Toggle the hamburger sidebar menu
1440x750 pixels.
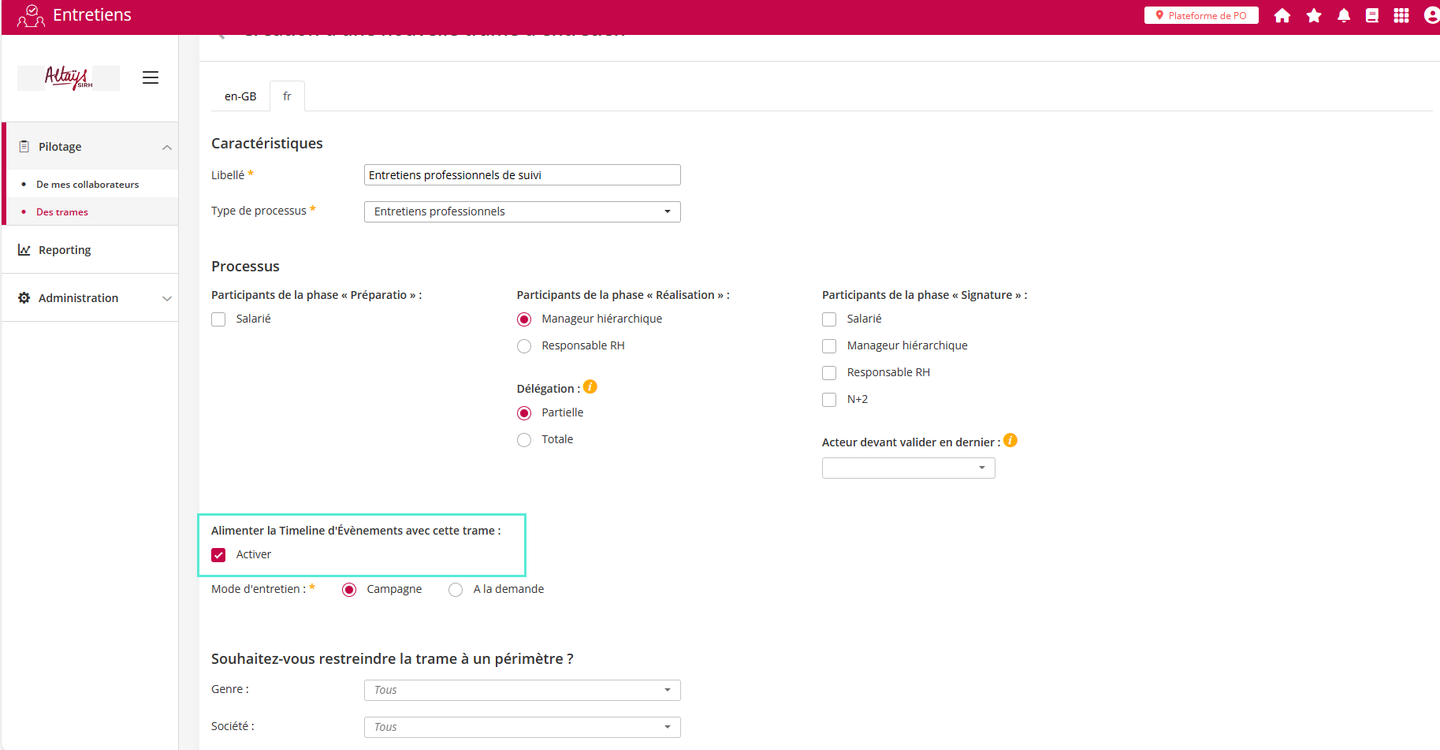pos(150,78)
